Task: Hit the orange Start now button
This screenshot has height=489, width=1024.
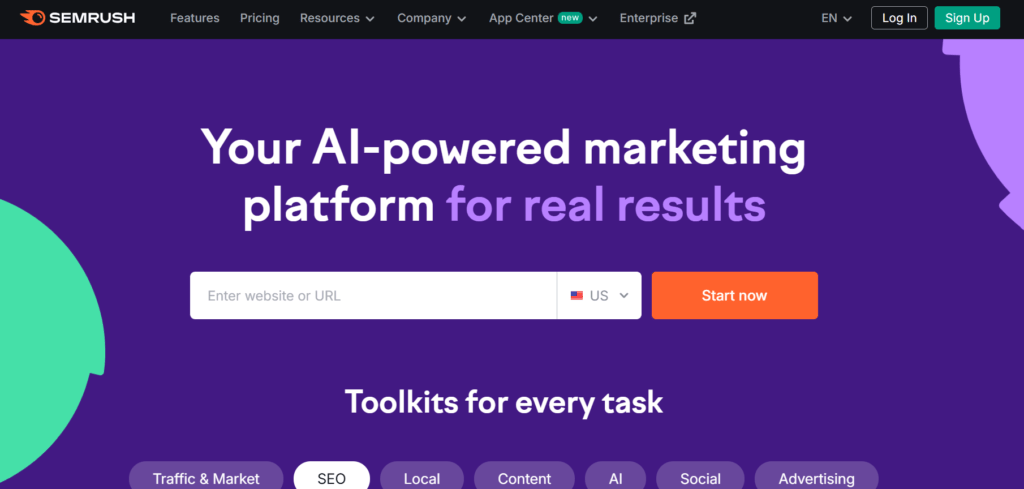Action: point(734,296)
